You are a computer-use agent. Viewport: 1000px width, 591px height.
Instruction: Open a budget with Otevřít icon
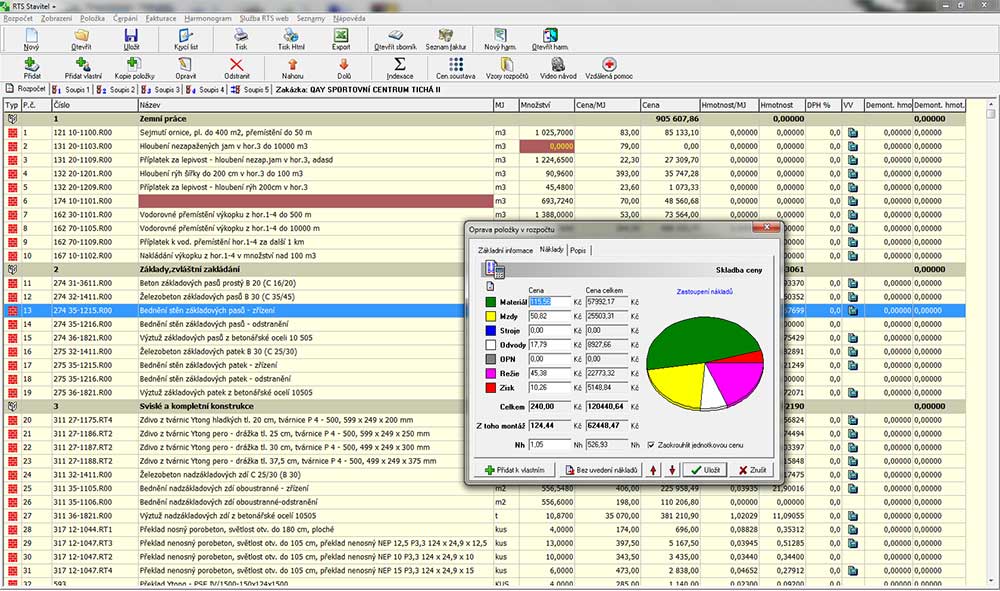click(x=81, y=35)
